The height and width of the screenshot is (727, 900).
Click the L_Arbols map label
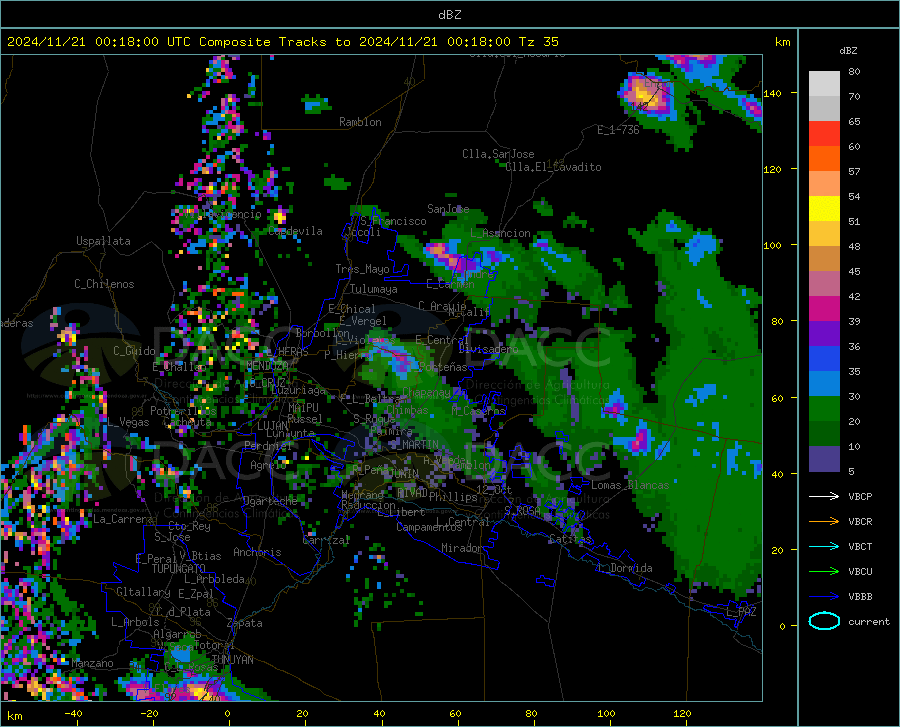[135, 622]
